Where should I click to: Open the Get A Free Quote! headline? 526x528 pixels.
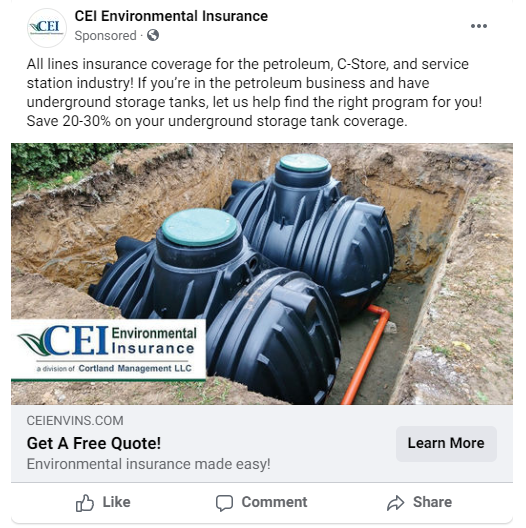pyautogui.click(x=94, y=443)
